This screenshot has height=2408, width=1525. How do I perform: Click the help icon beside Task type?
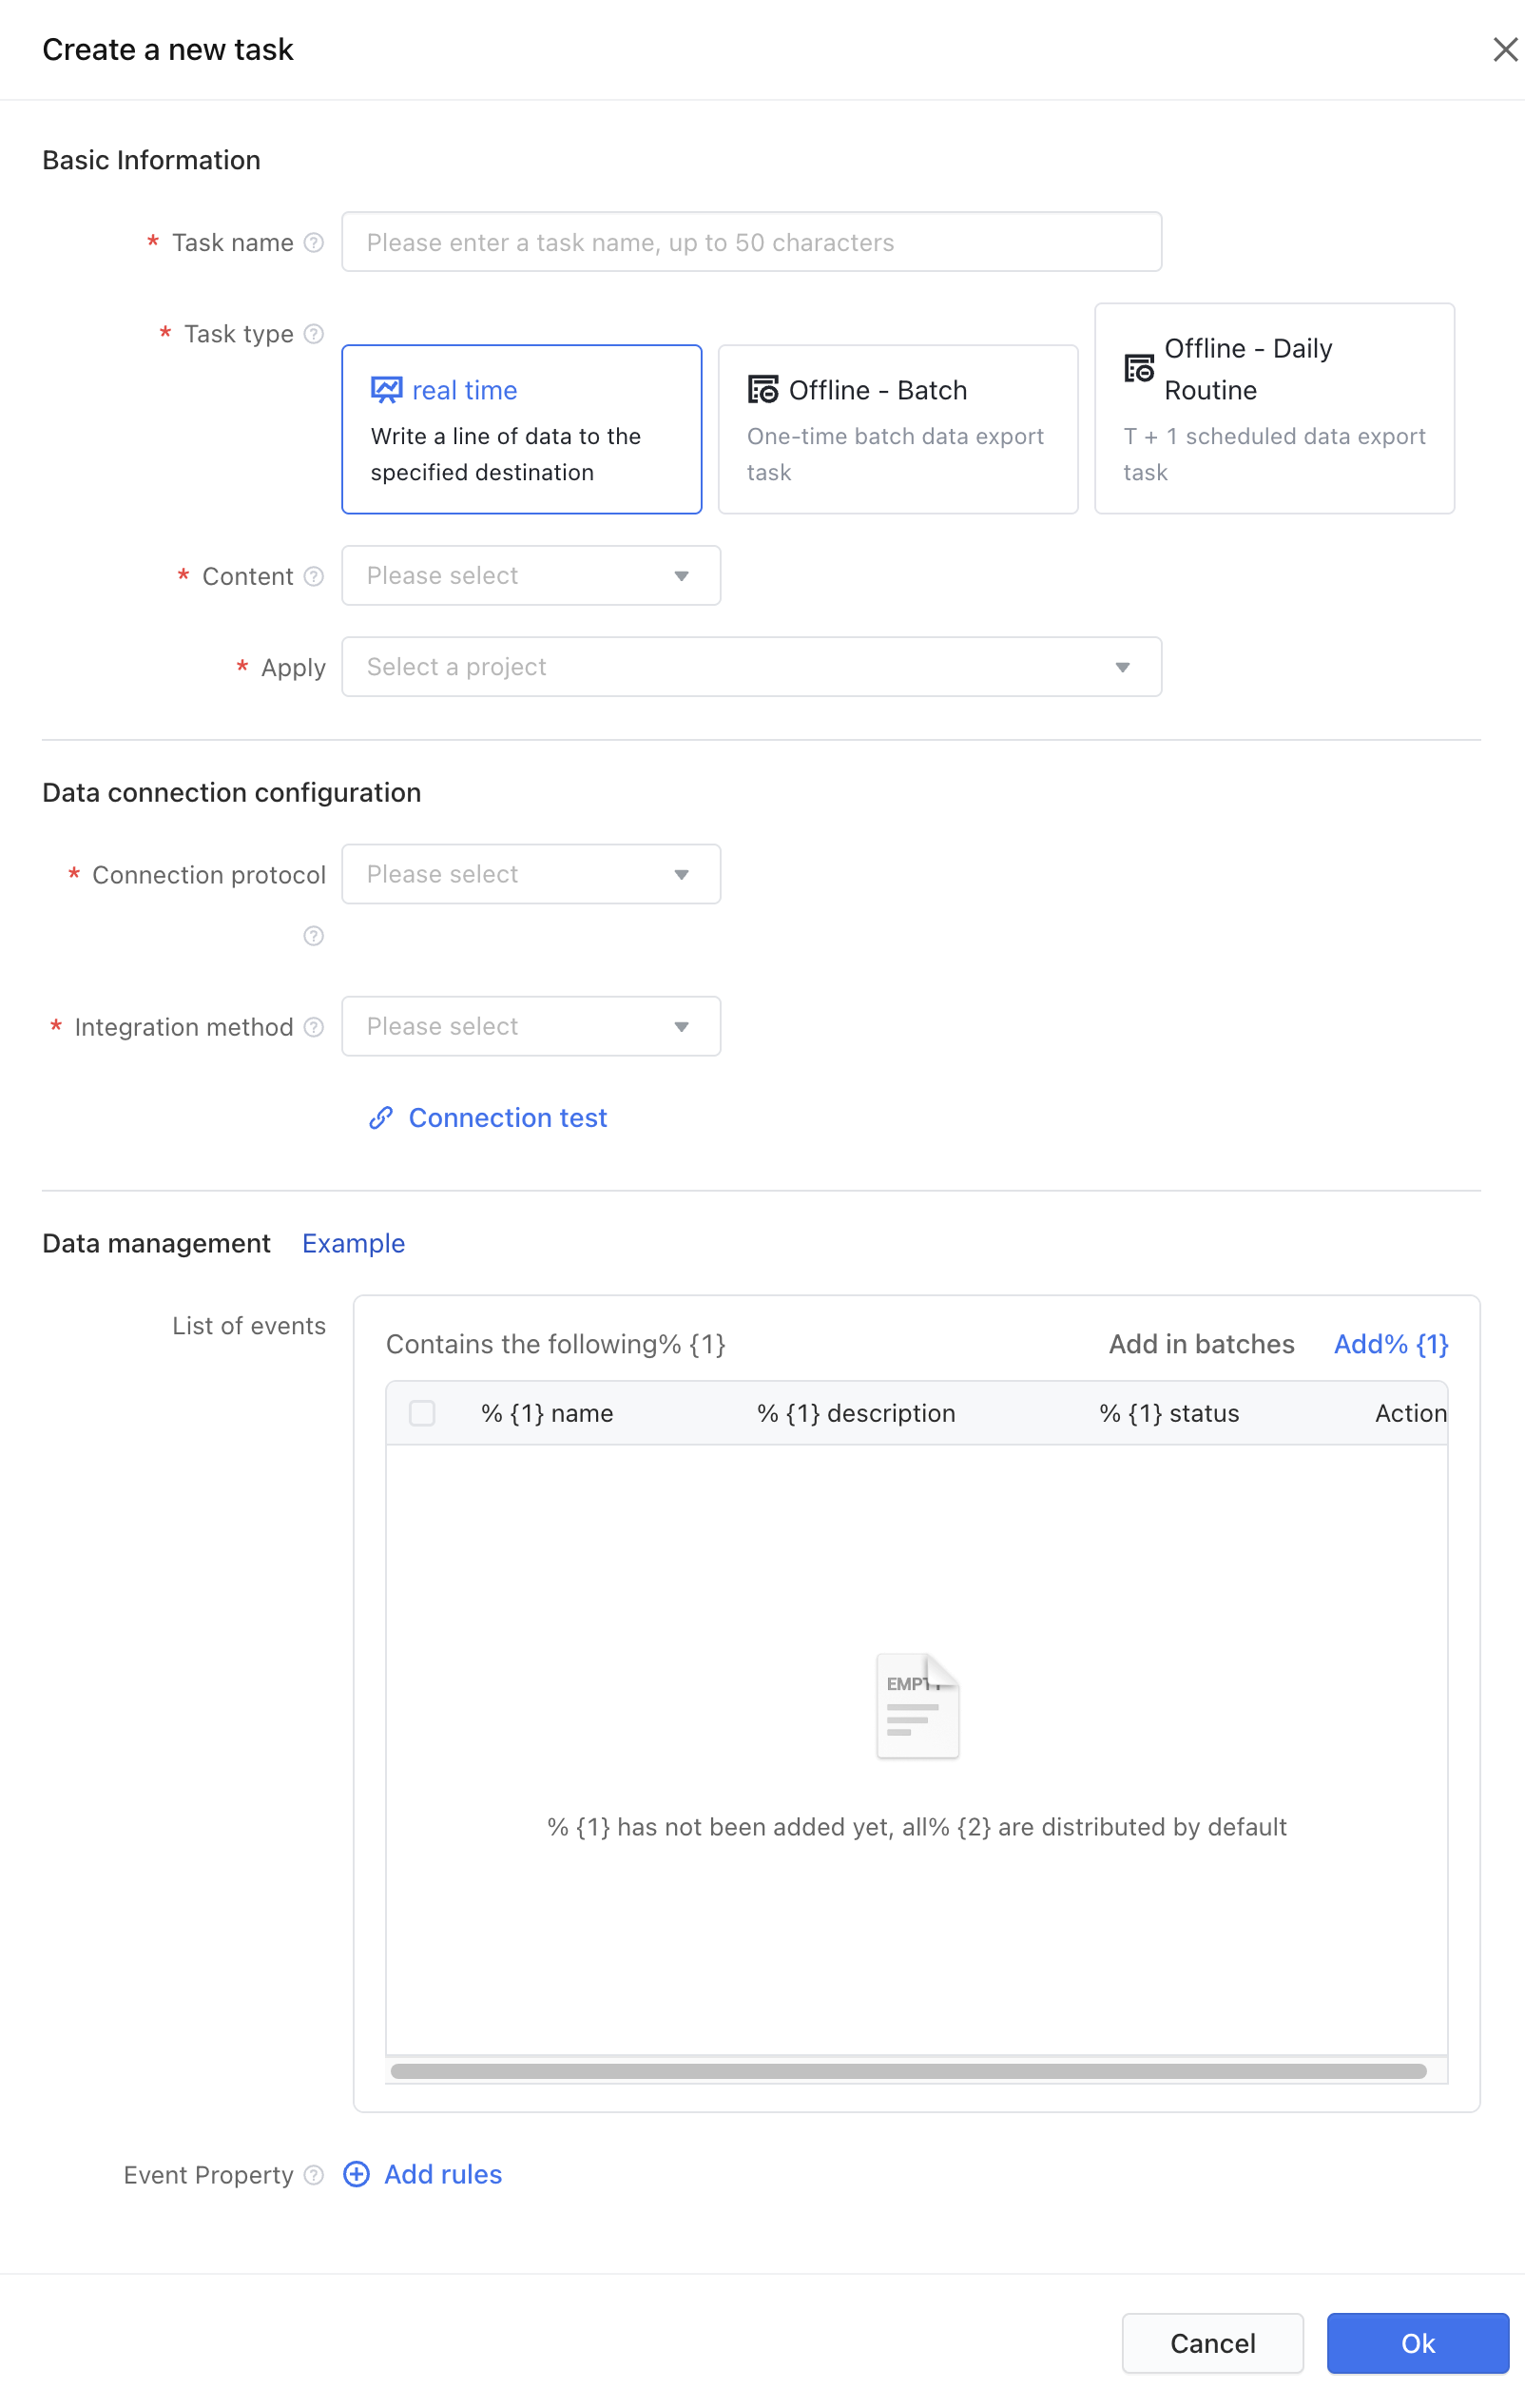click(x=313, y=333)
